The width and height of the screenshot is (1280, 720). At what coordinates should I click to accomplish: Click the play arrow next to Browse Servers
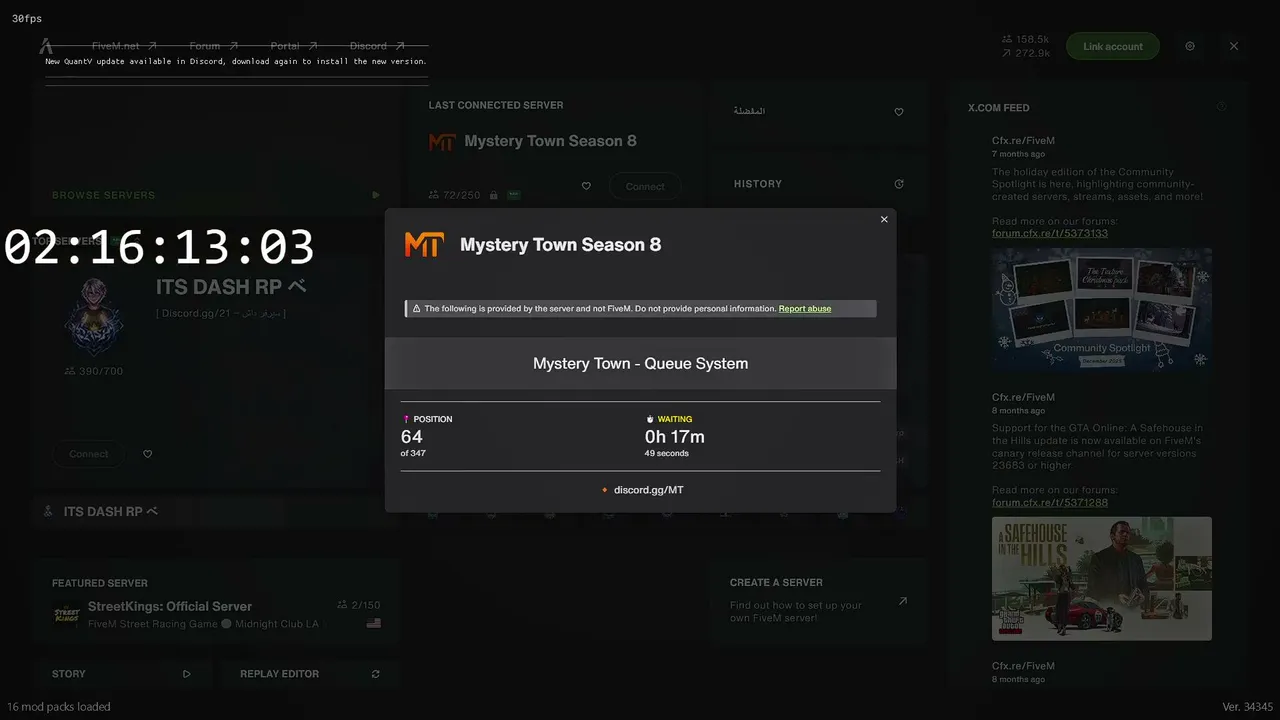tap(376, 195)
